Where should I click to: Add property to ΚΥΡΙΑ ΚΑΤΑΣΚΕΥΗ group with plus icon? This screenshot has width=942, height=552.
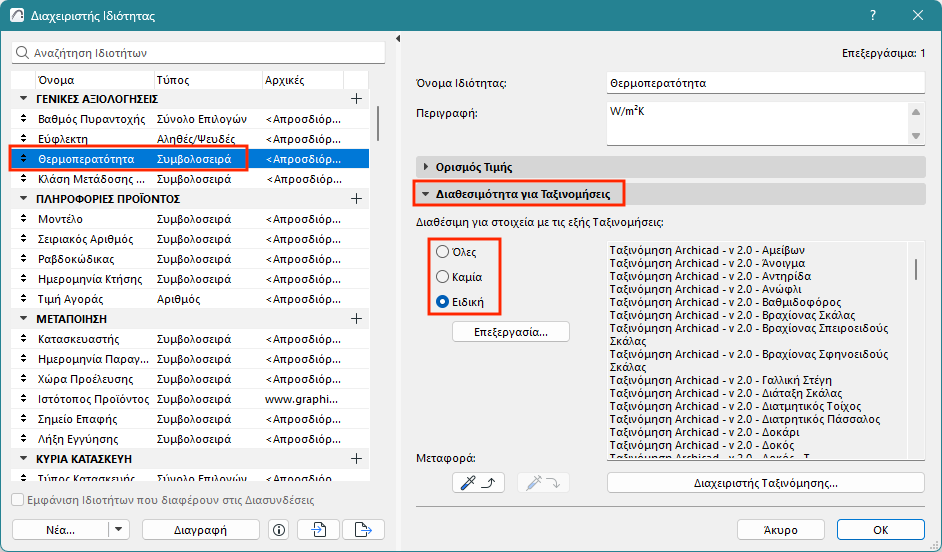(x=356, y=459)
